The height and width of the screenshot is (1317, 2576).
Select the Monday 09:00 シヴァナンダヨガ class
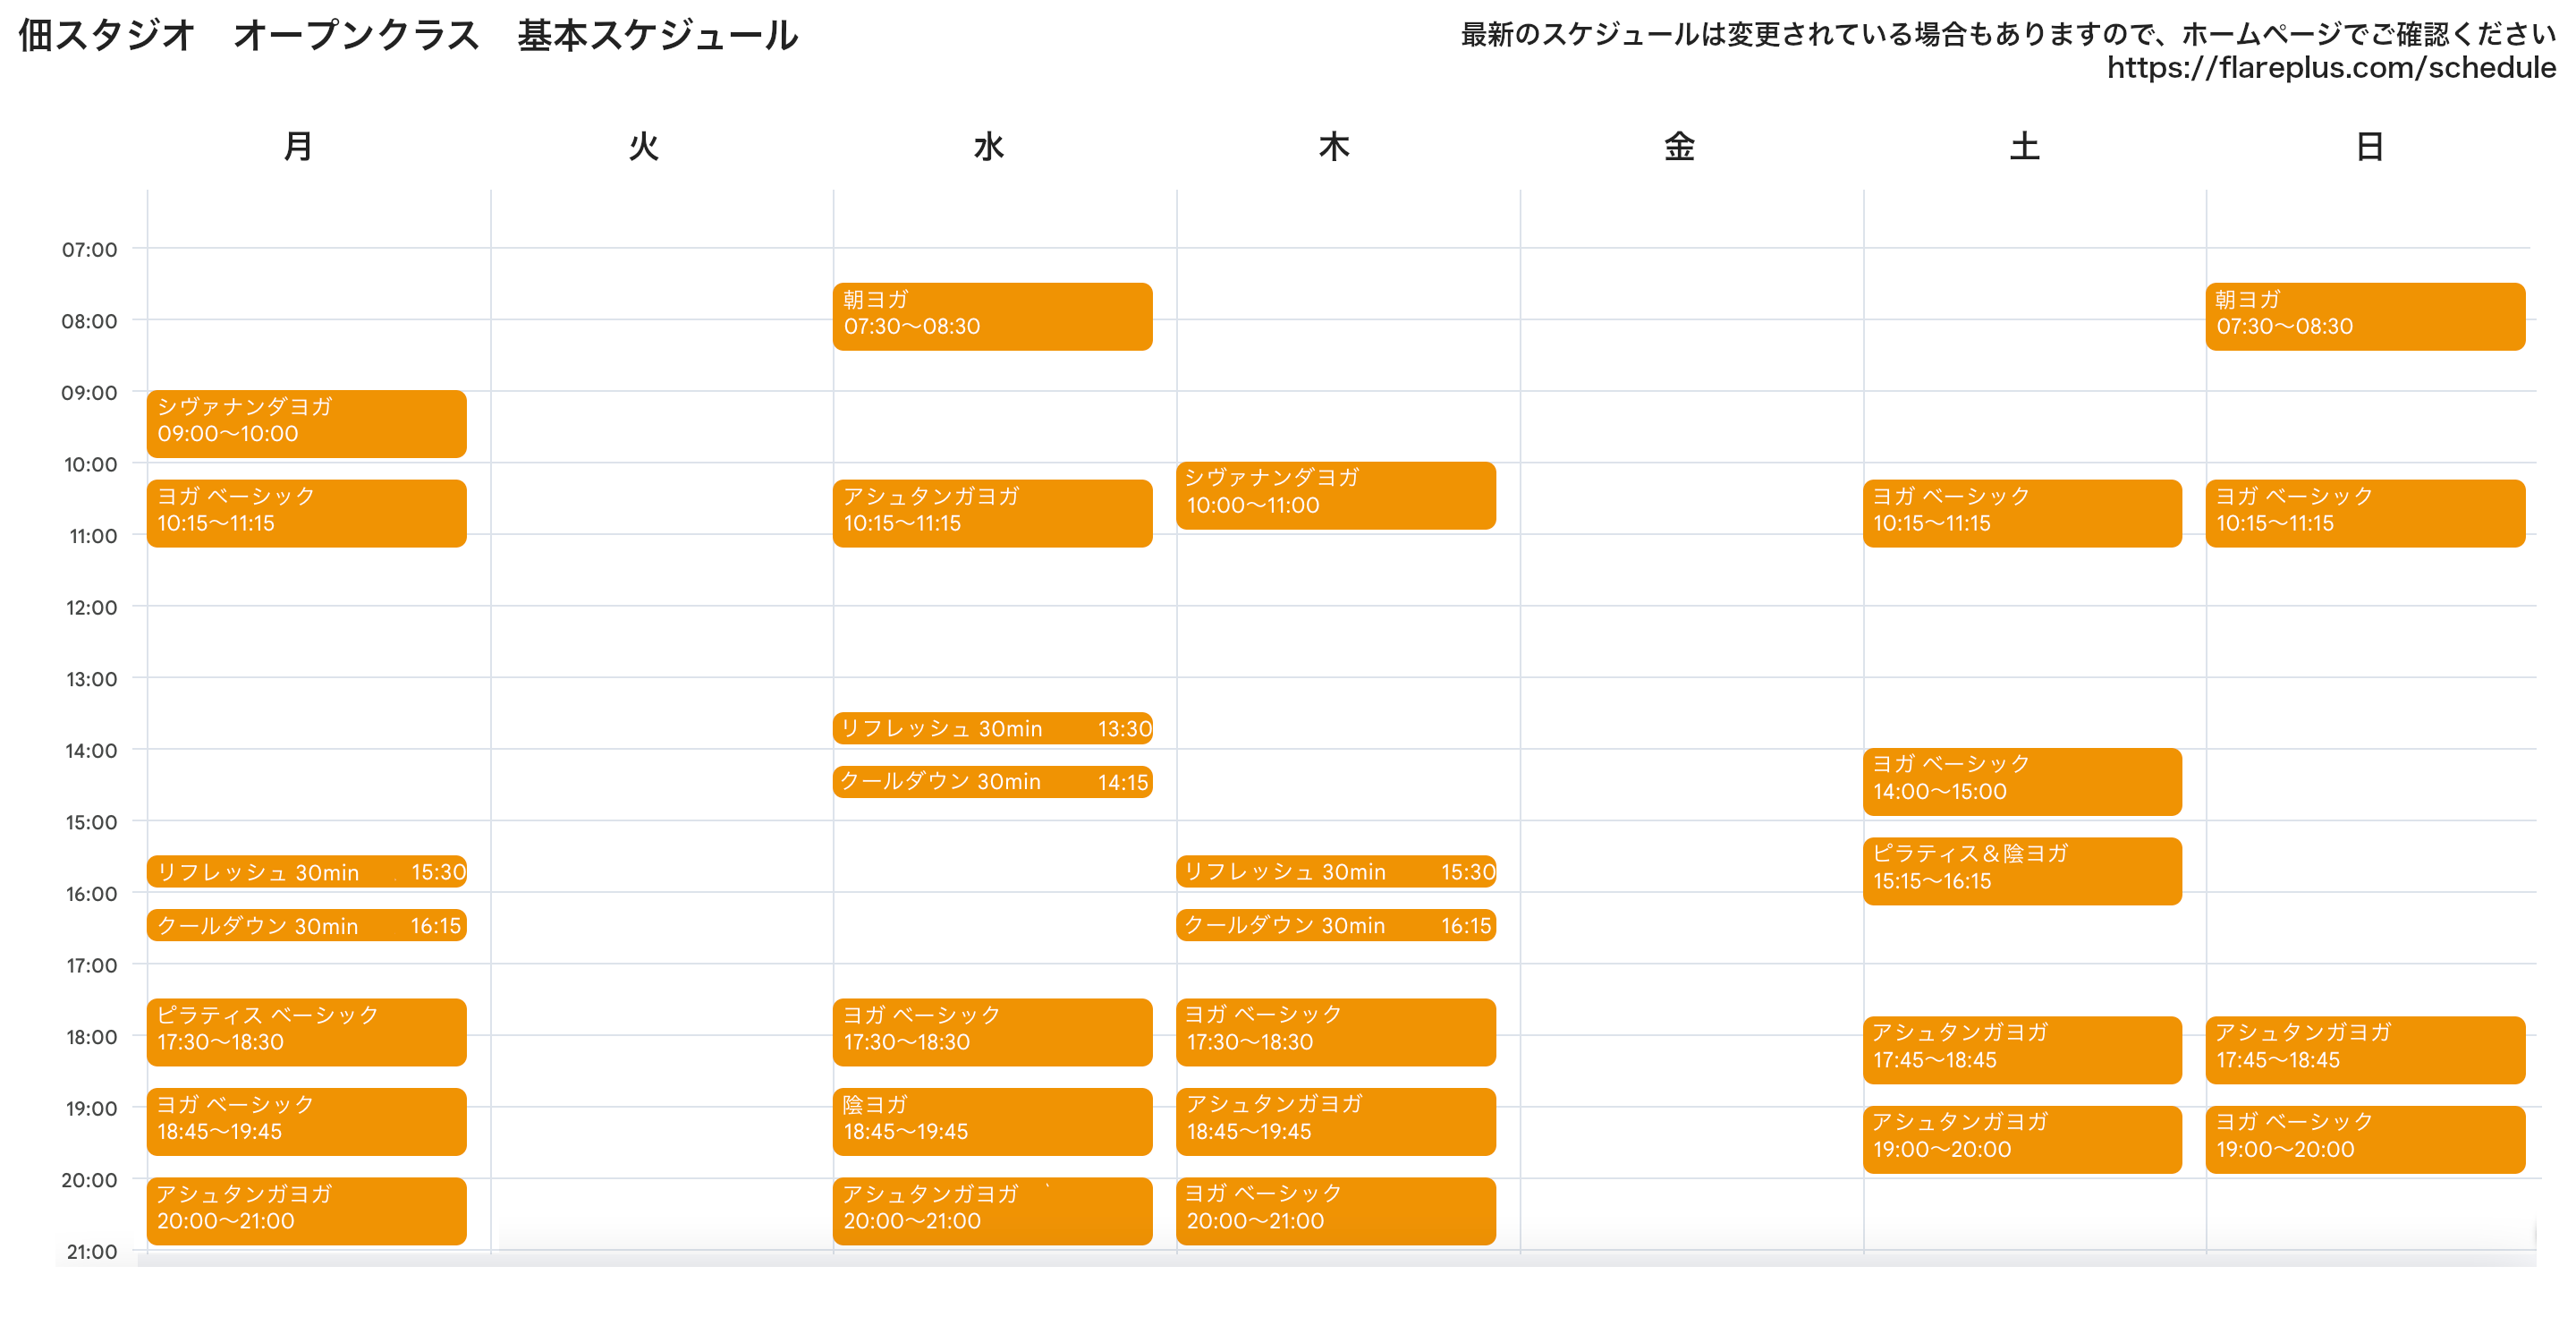tap(306, 423)
